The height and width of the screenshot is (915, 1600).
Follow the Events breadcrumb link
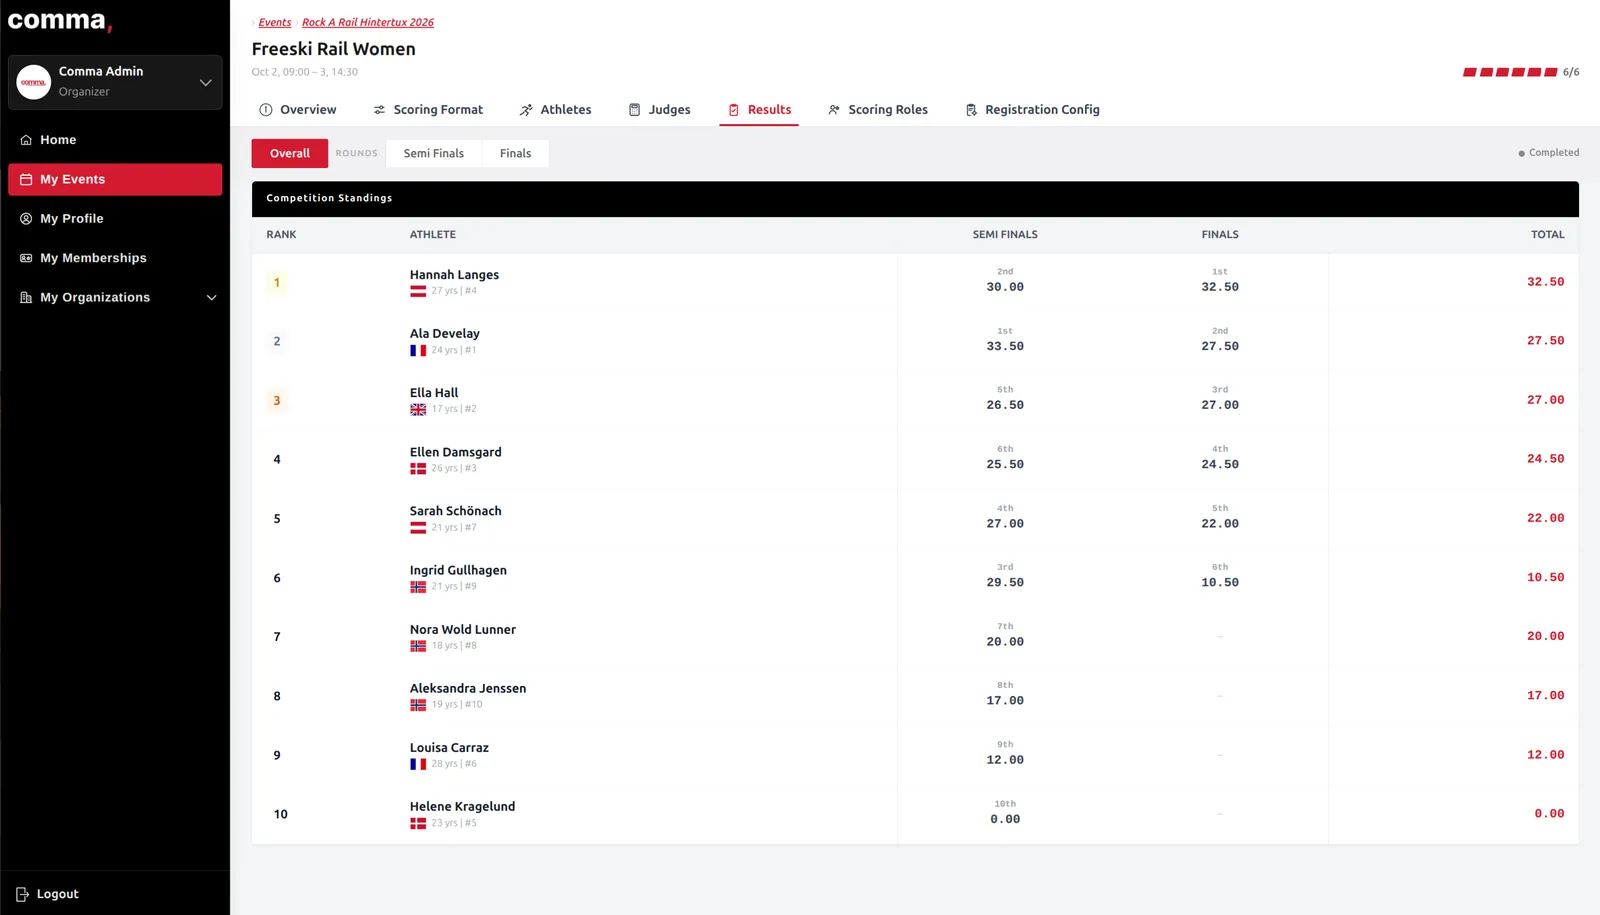click(275, 22)
